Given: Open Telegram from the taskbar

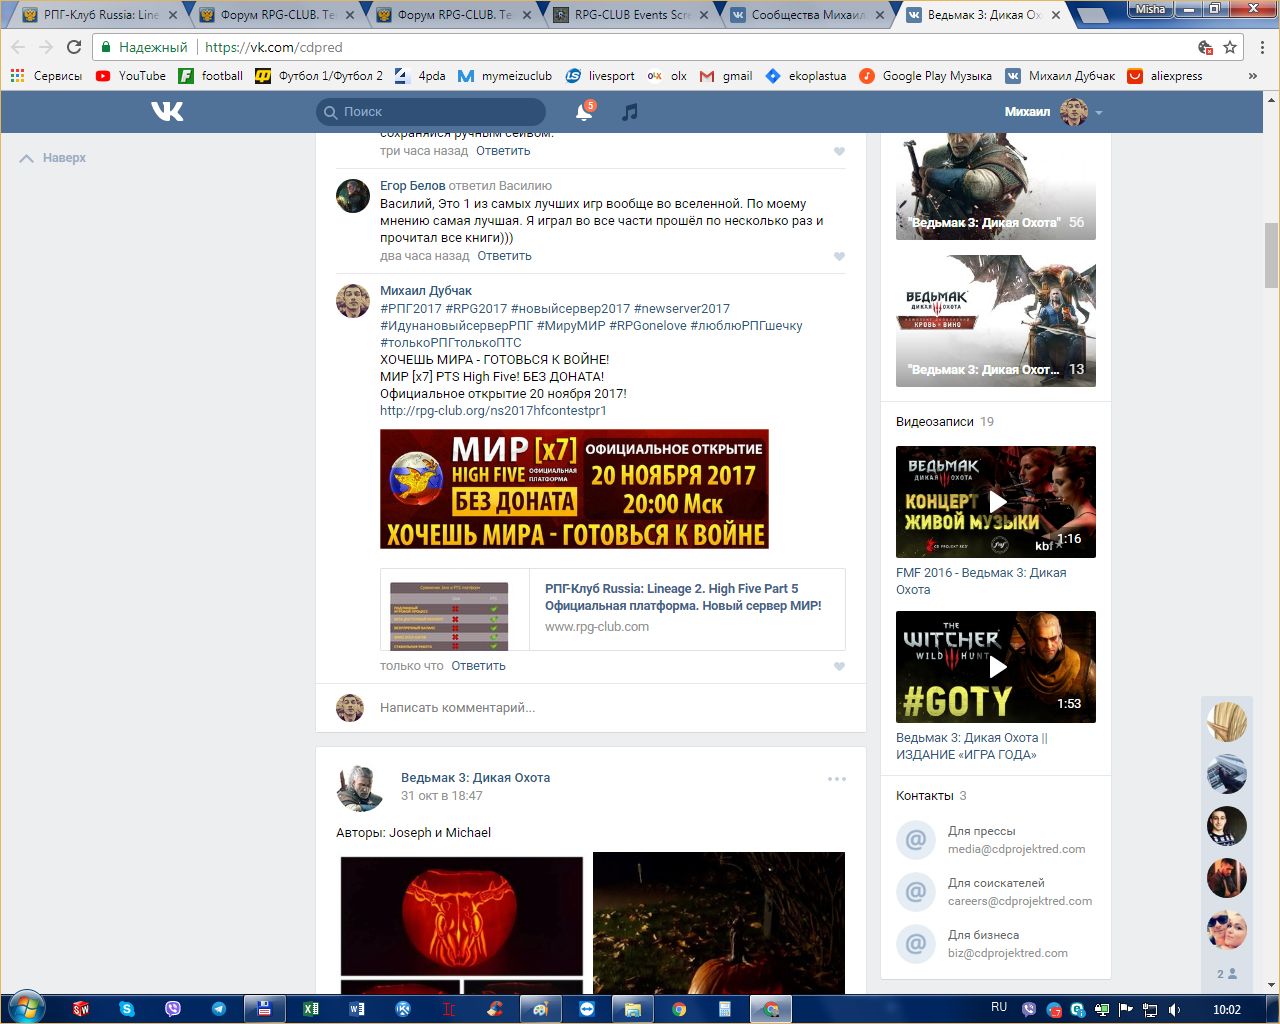Looking at the screenshot, I should tap(218, 1009).
